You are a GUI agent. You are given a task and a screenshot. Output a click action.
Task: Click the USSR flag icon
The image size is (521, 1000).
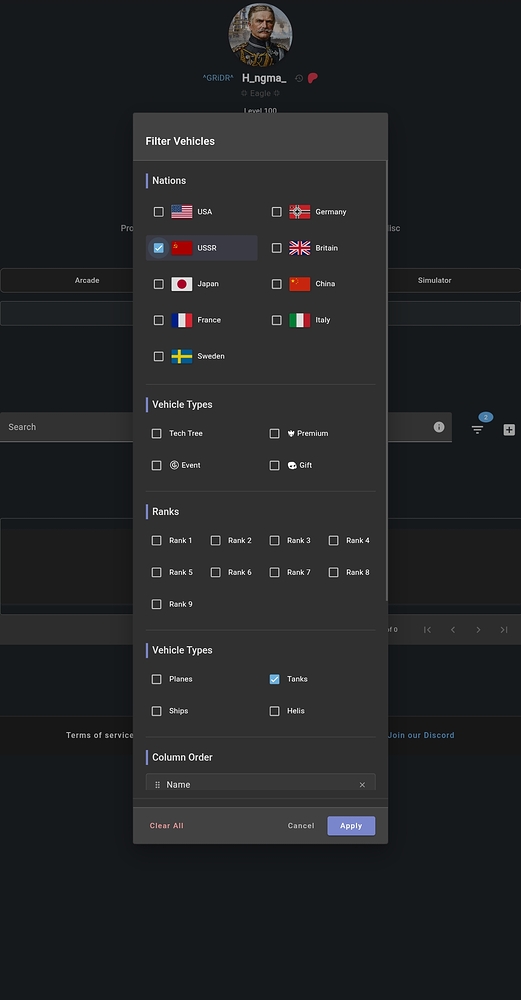coord(182,248)
